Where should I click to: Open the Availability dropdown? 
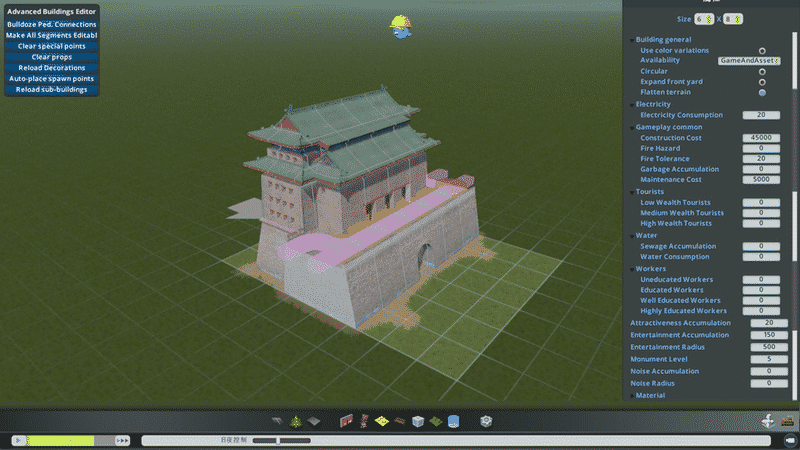[x=749, y=61]
